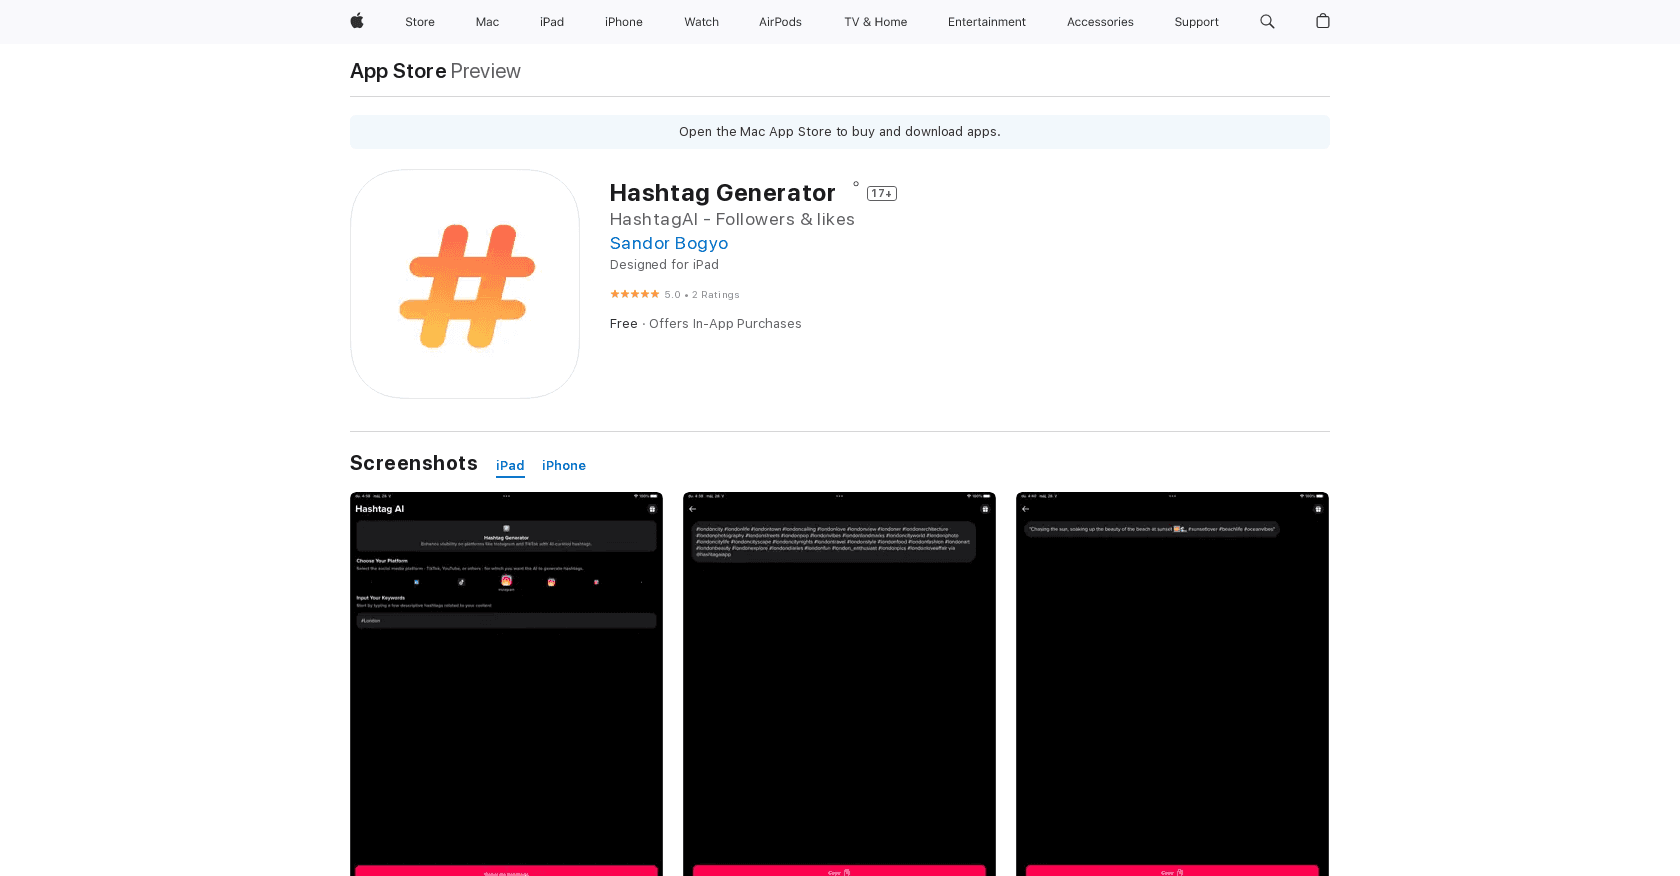Click the 'Free' price label
Screen dimensions: 1680x876
624,324
